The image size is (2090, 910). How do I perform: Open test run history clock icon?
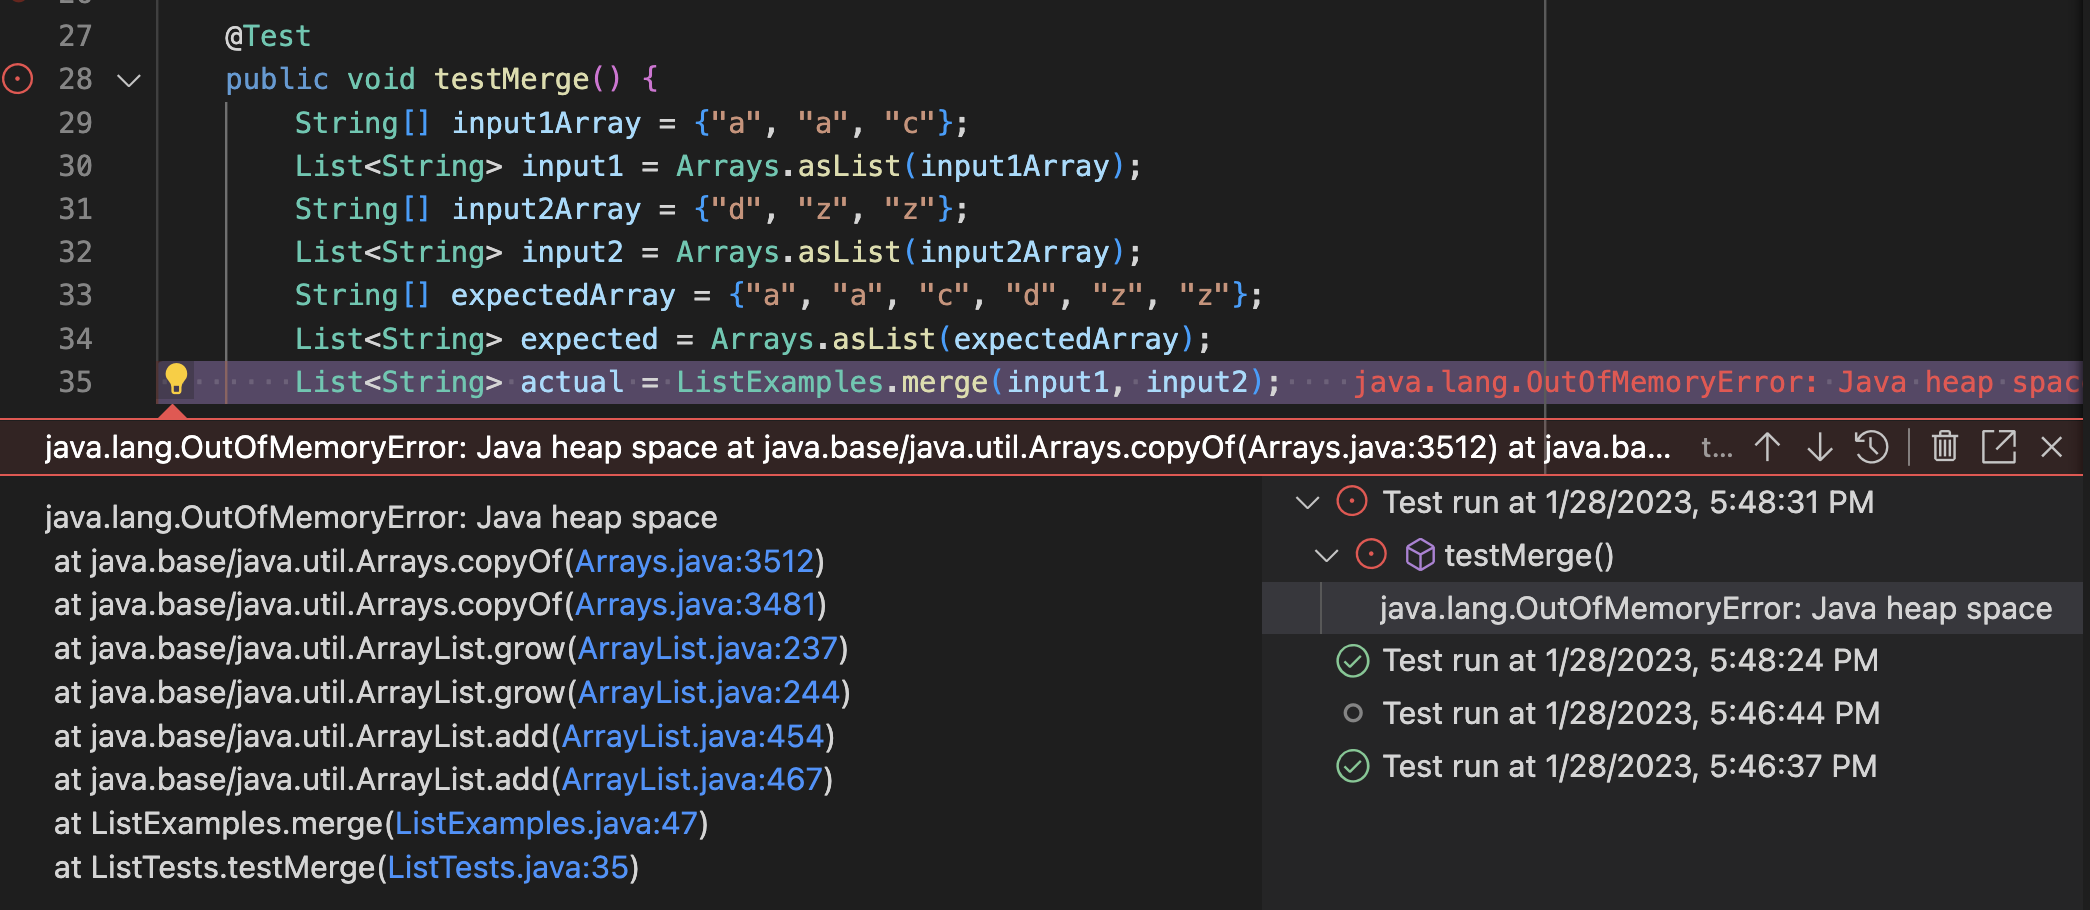[x=1871, y=447]
